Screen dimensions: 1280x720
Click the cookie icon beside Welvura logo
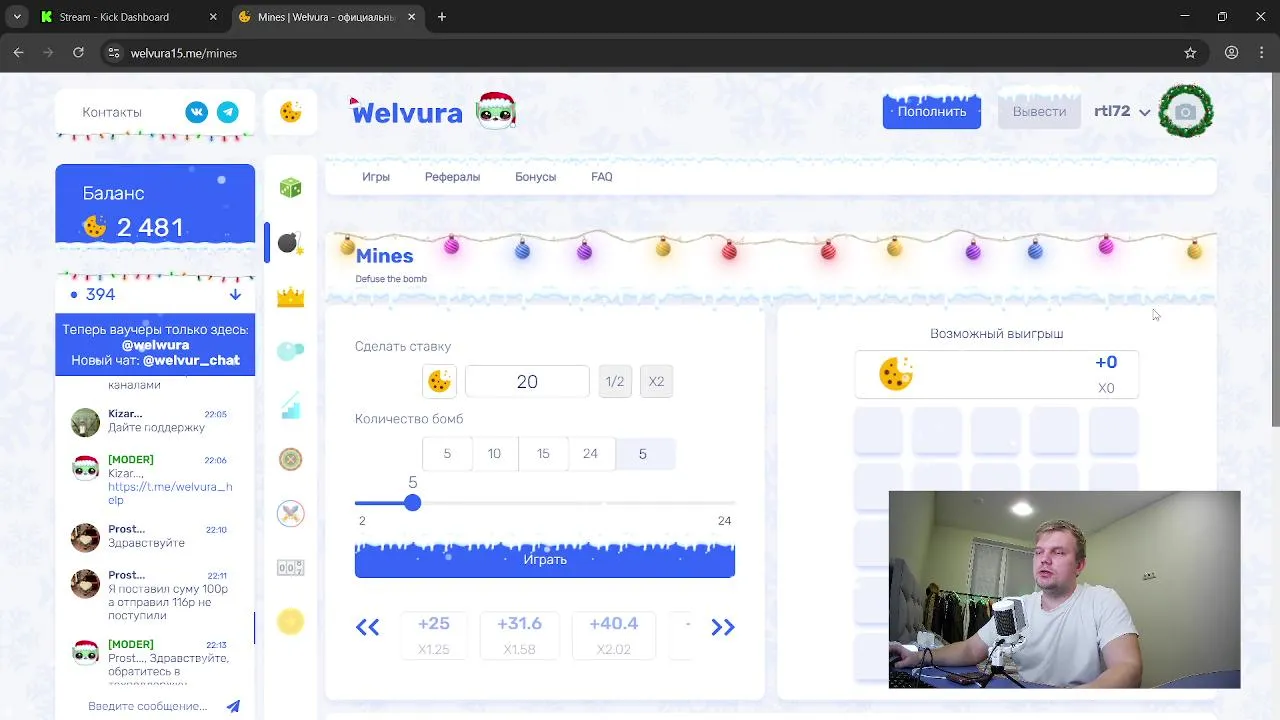[x=290, y=112]
